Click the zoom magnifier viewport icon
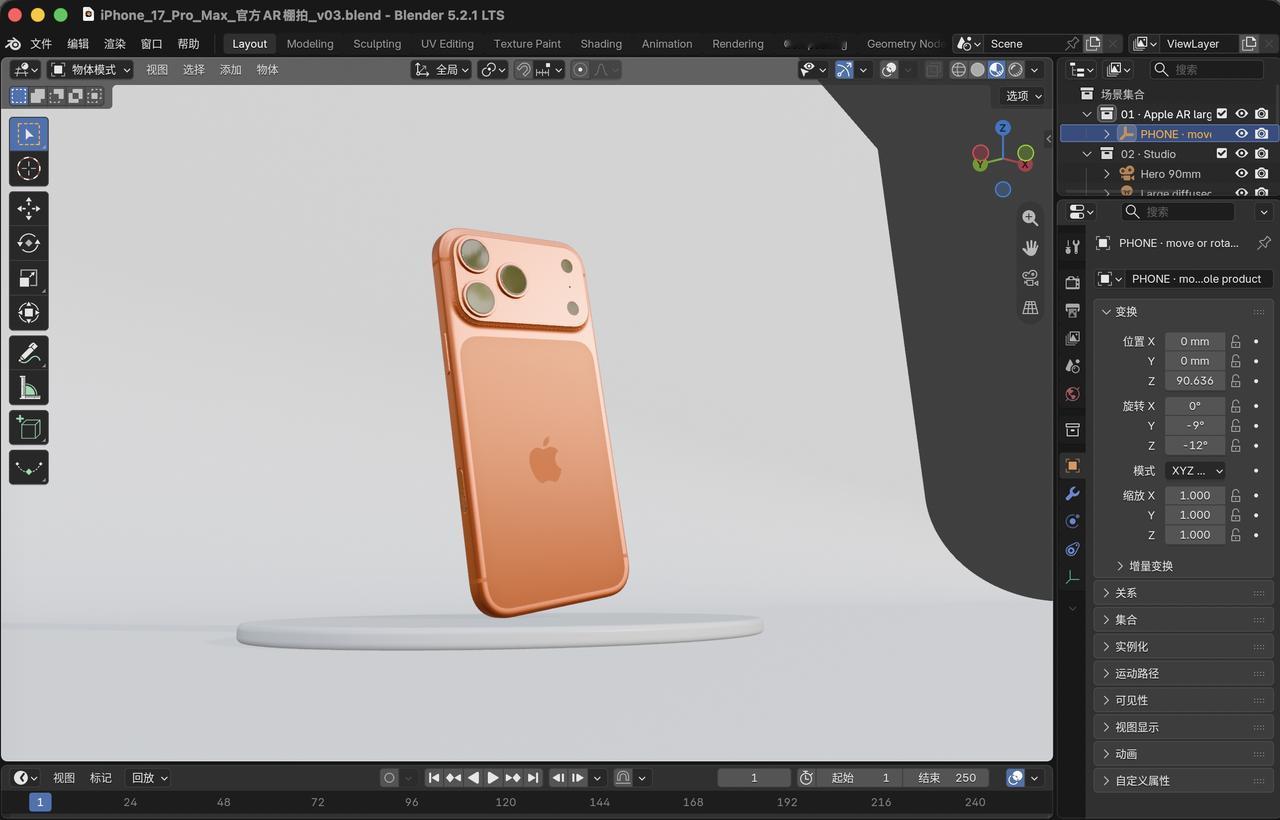 click(x=1030, y=218)
